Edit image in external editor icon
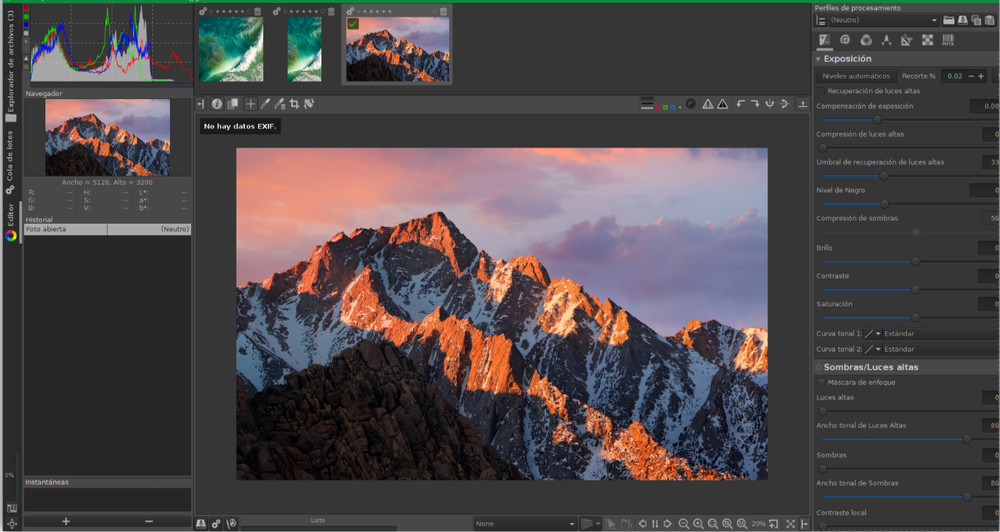The height and width of the screenshot is (532, 1000). pos(232,524)
